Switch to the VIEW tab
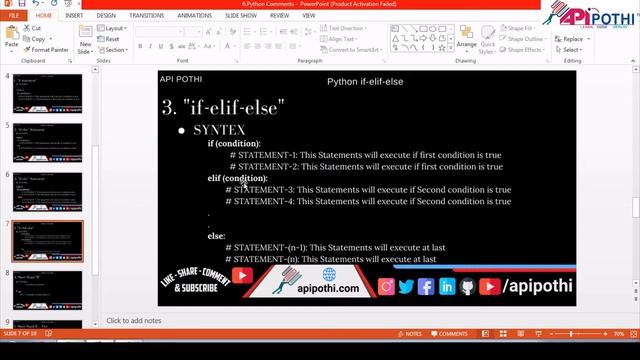 (x=309, y=16)
